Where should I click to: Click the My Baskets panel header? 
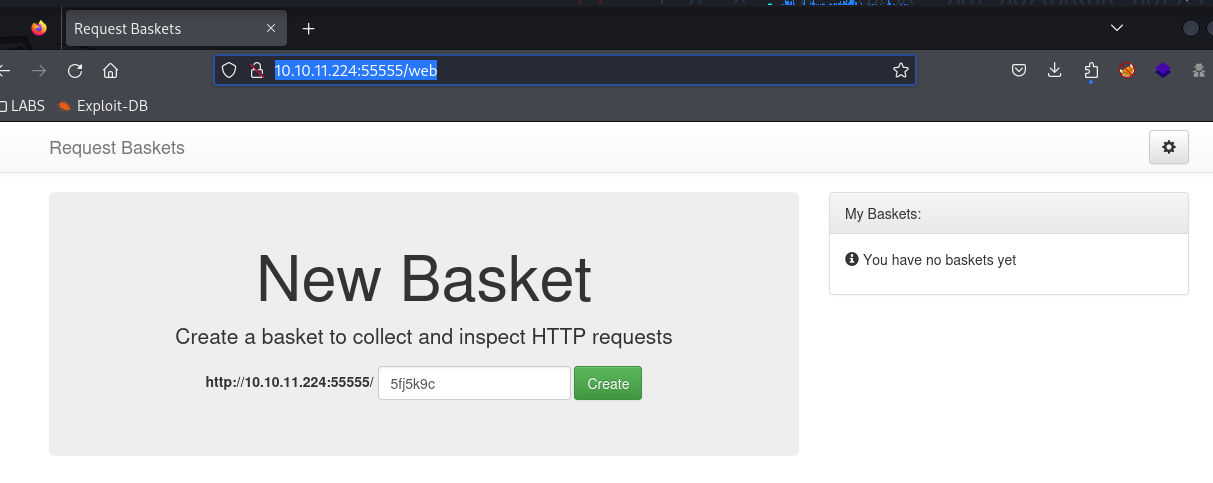tap(1009, 213)
